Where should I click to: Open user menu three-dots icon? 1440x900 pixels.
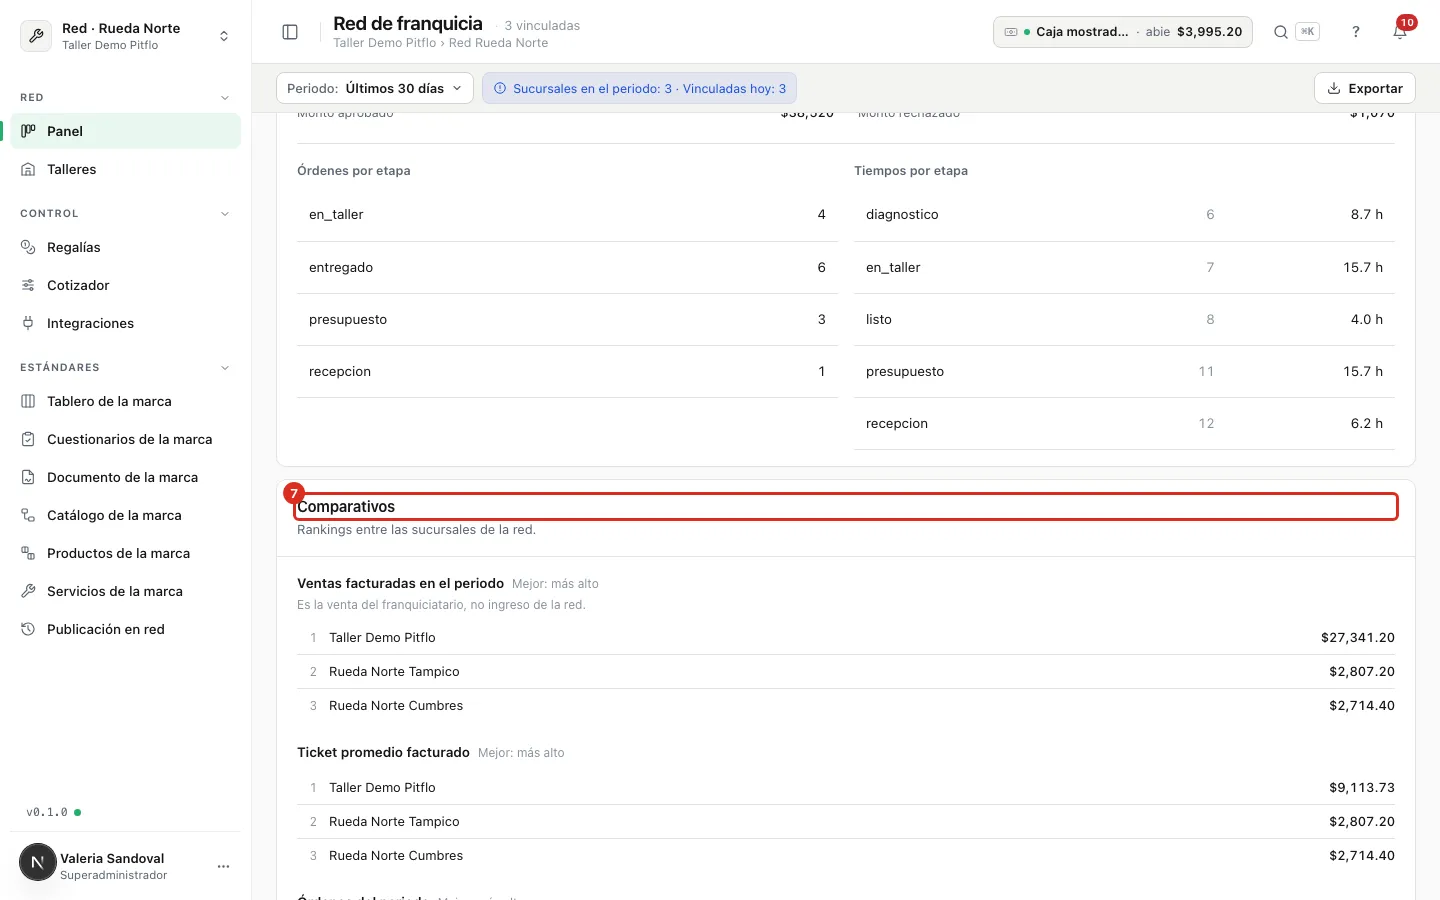(224, 866)
